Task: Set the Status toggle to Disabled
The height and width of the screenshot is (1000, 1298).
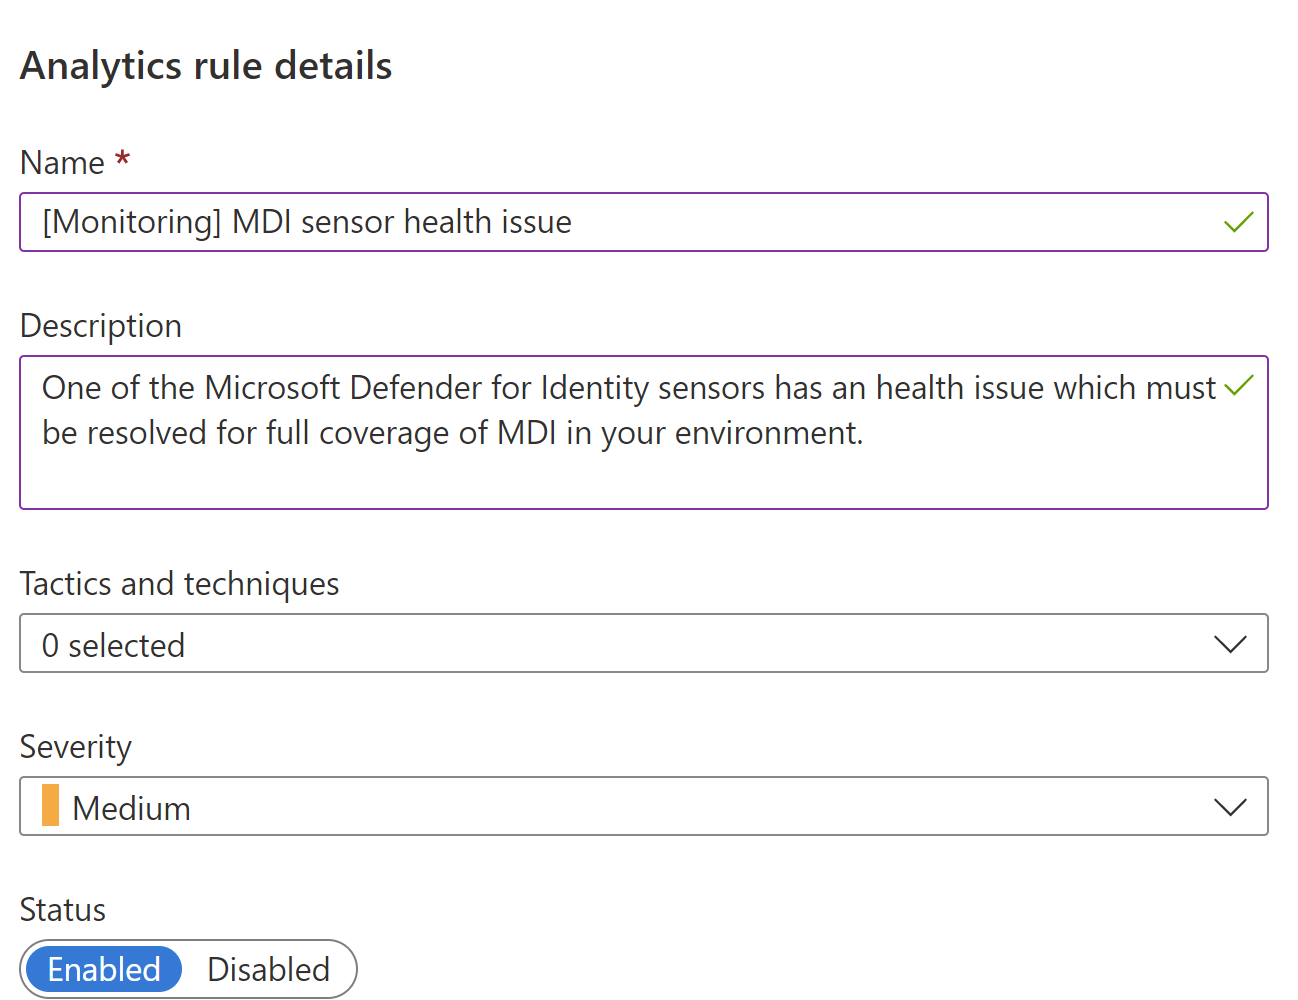Action: pyautogui.click(x=268, y=969)
